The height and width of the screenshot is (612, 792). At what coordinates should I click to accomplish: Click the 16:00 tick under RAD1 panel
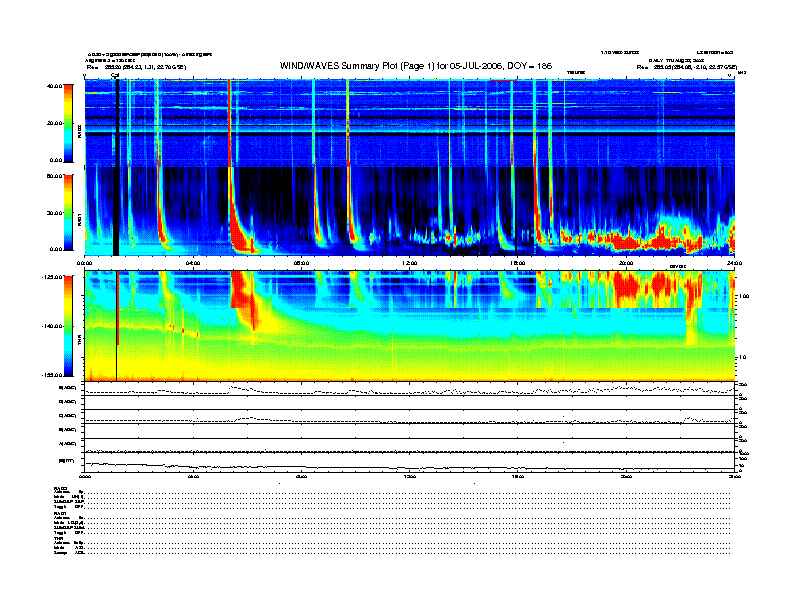pos(518,263)
